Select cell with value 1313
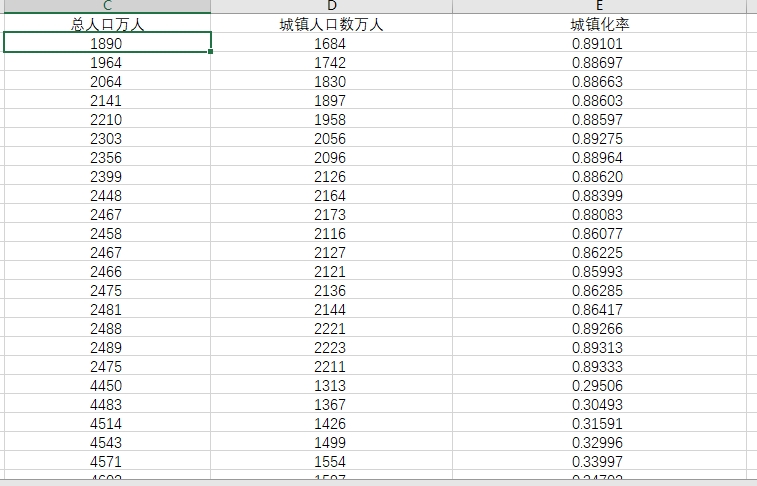 (332, 385)
